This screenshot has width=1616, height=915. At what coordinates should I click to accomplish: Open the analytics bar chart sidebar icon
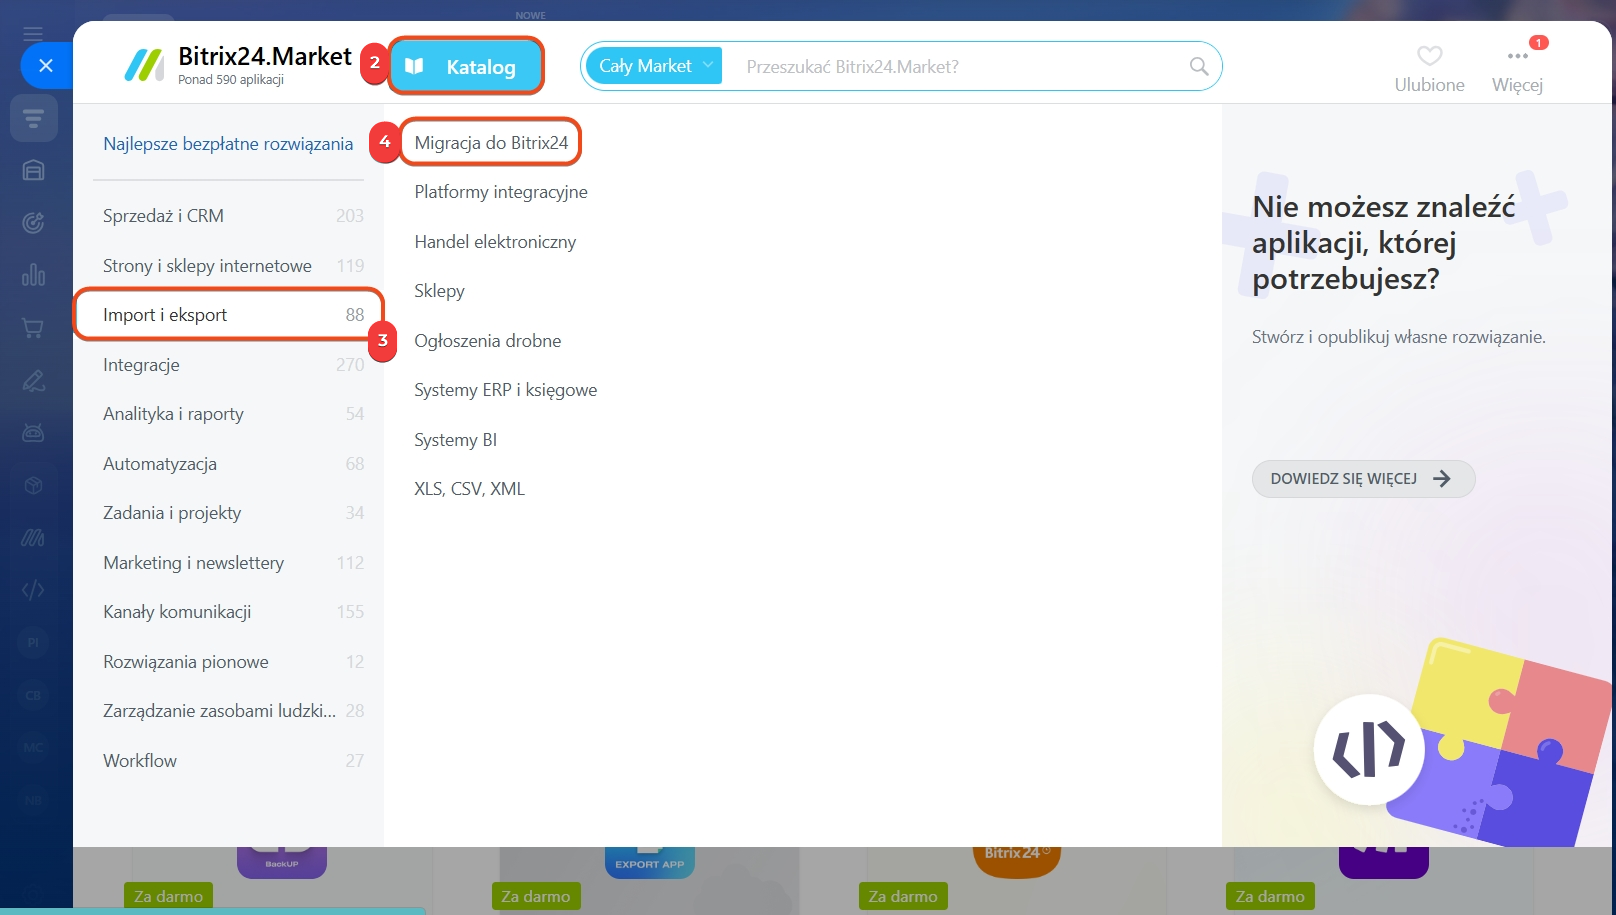point(33,274)
